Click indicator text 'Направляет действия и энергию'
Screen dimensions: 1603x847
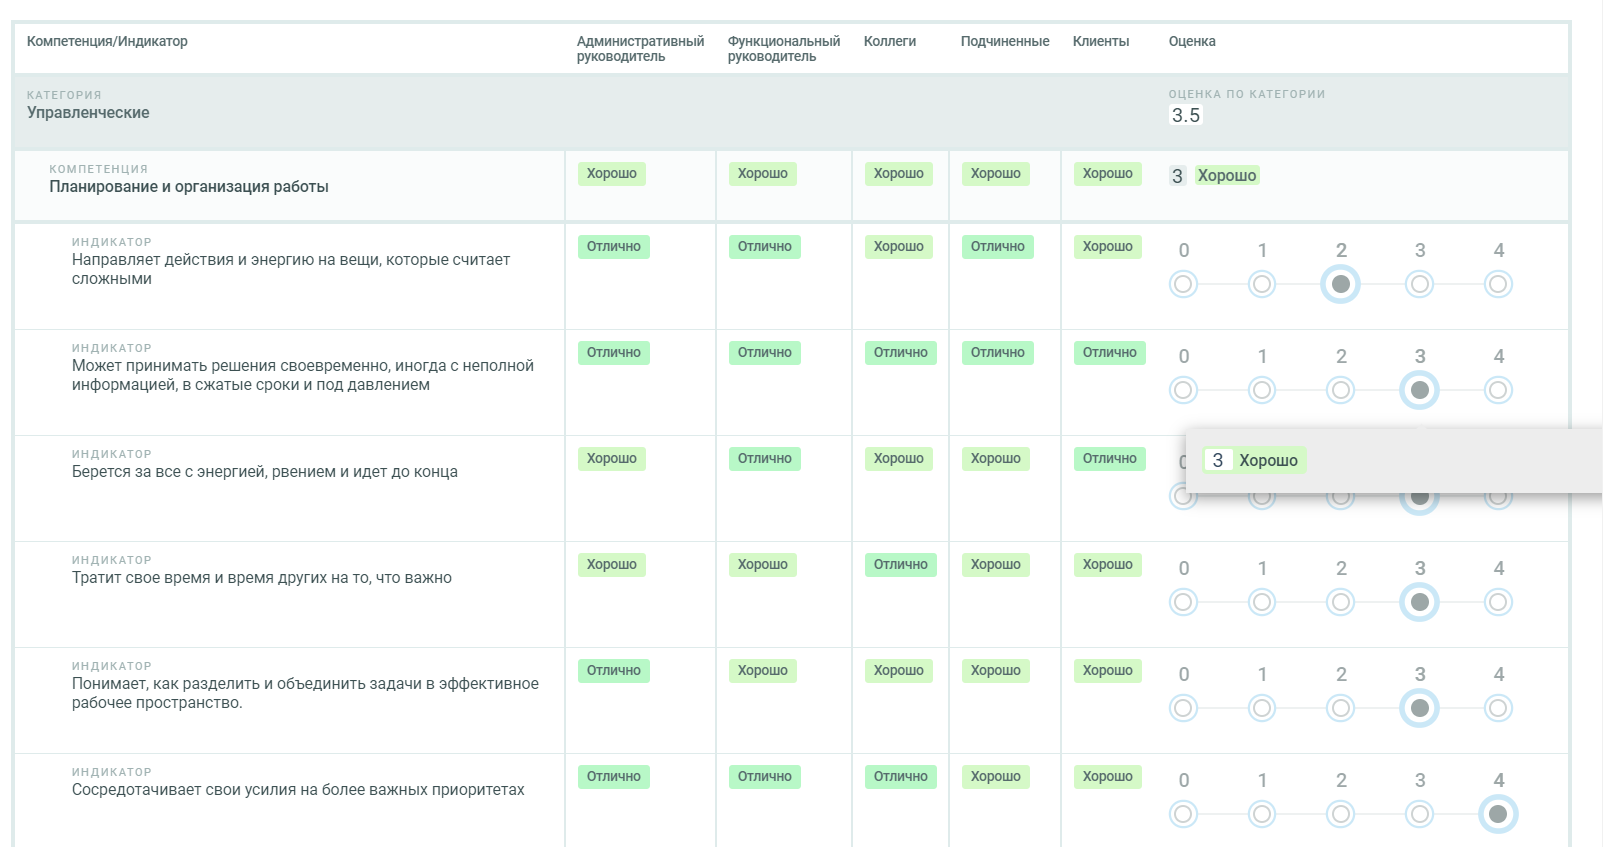tap(291, 269)
